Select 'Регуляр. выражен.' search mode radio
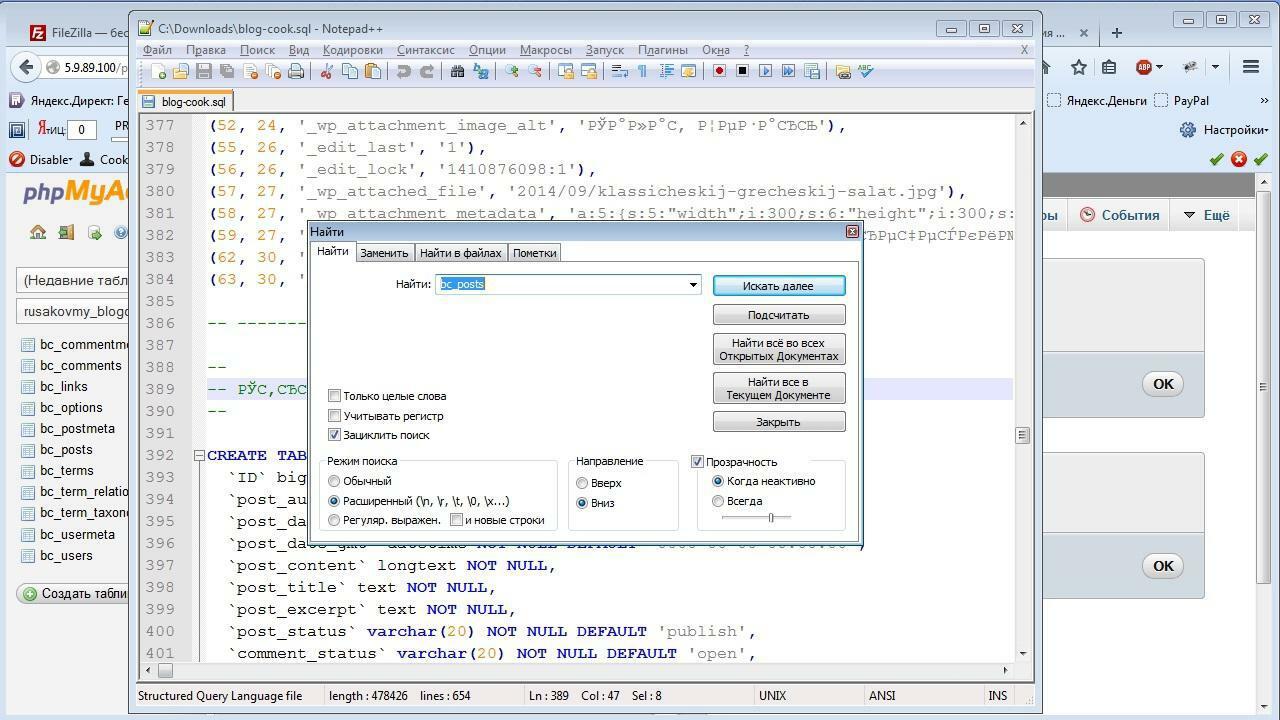 (335, 520)
